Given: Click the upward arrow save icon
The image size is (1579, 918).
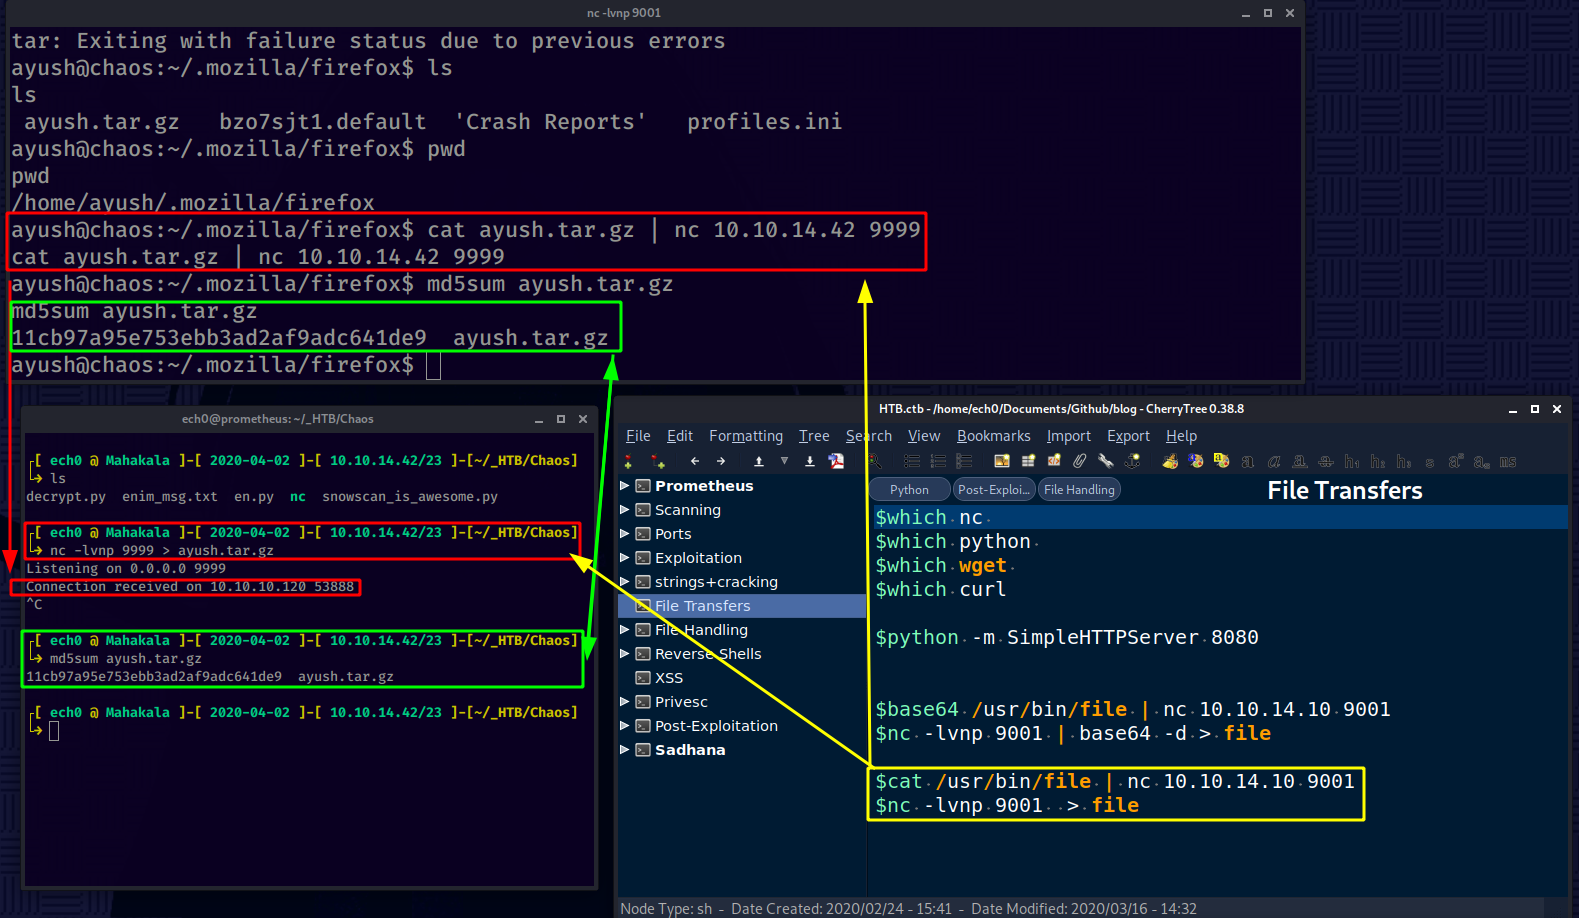Looking at the screenshot, I should [x=758, y=461].
